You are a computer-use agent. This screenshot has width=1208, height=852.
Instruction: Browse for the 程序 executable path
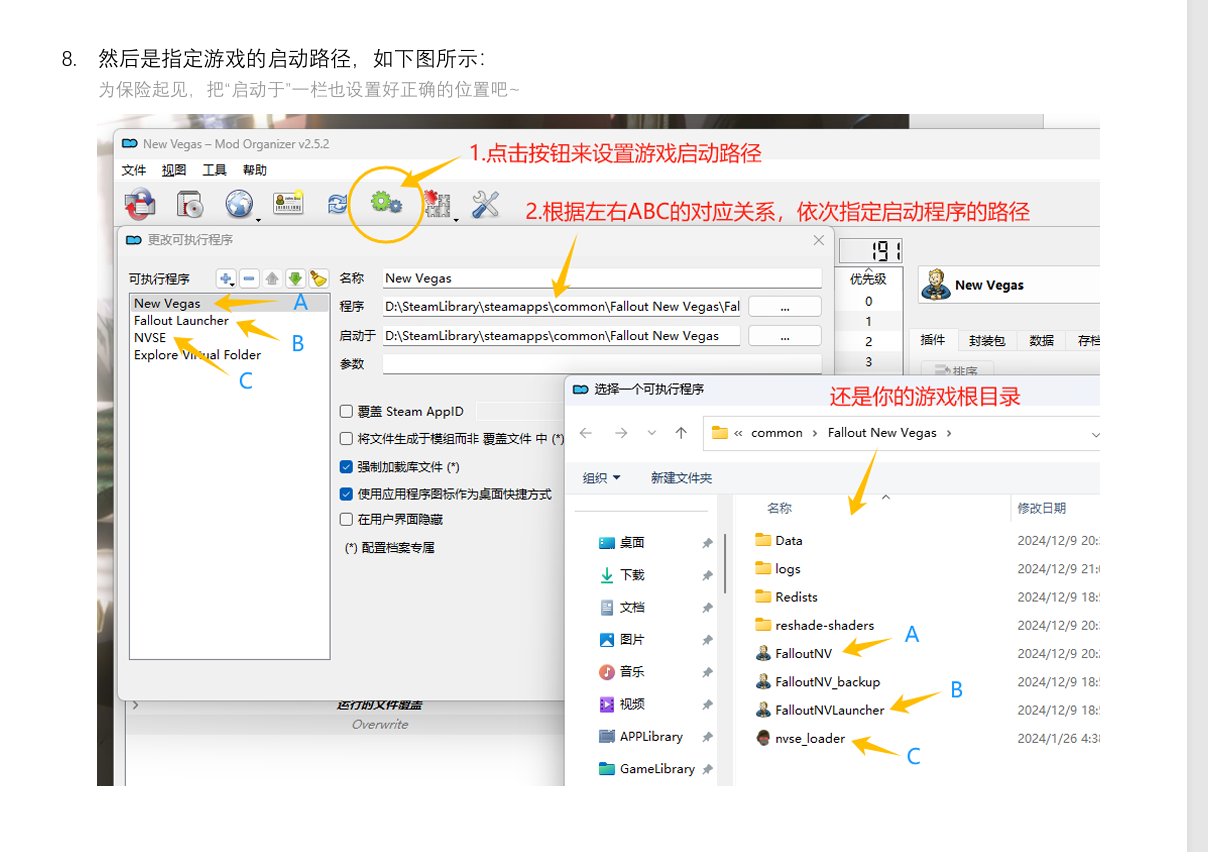click(785, 307)
